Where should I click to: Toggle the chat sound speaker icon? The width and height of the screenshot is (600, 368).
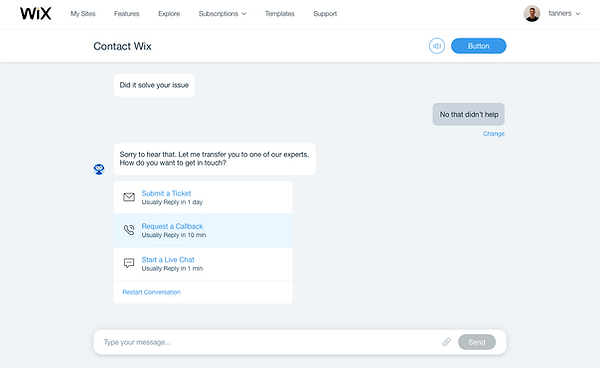pyautogui.click(x=437, y=46)
